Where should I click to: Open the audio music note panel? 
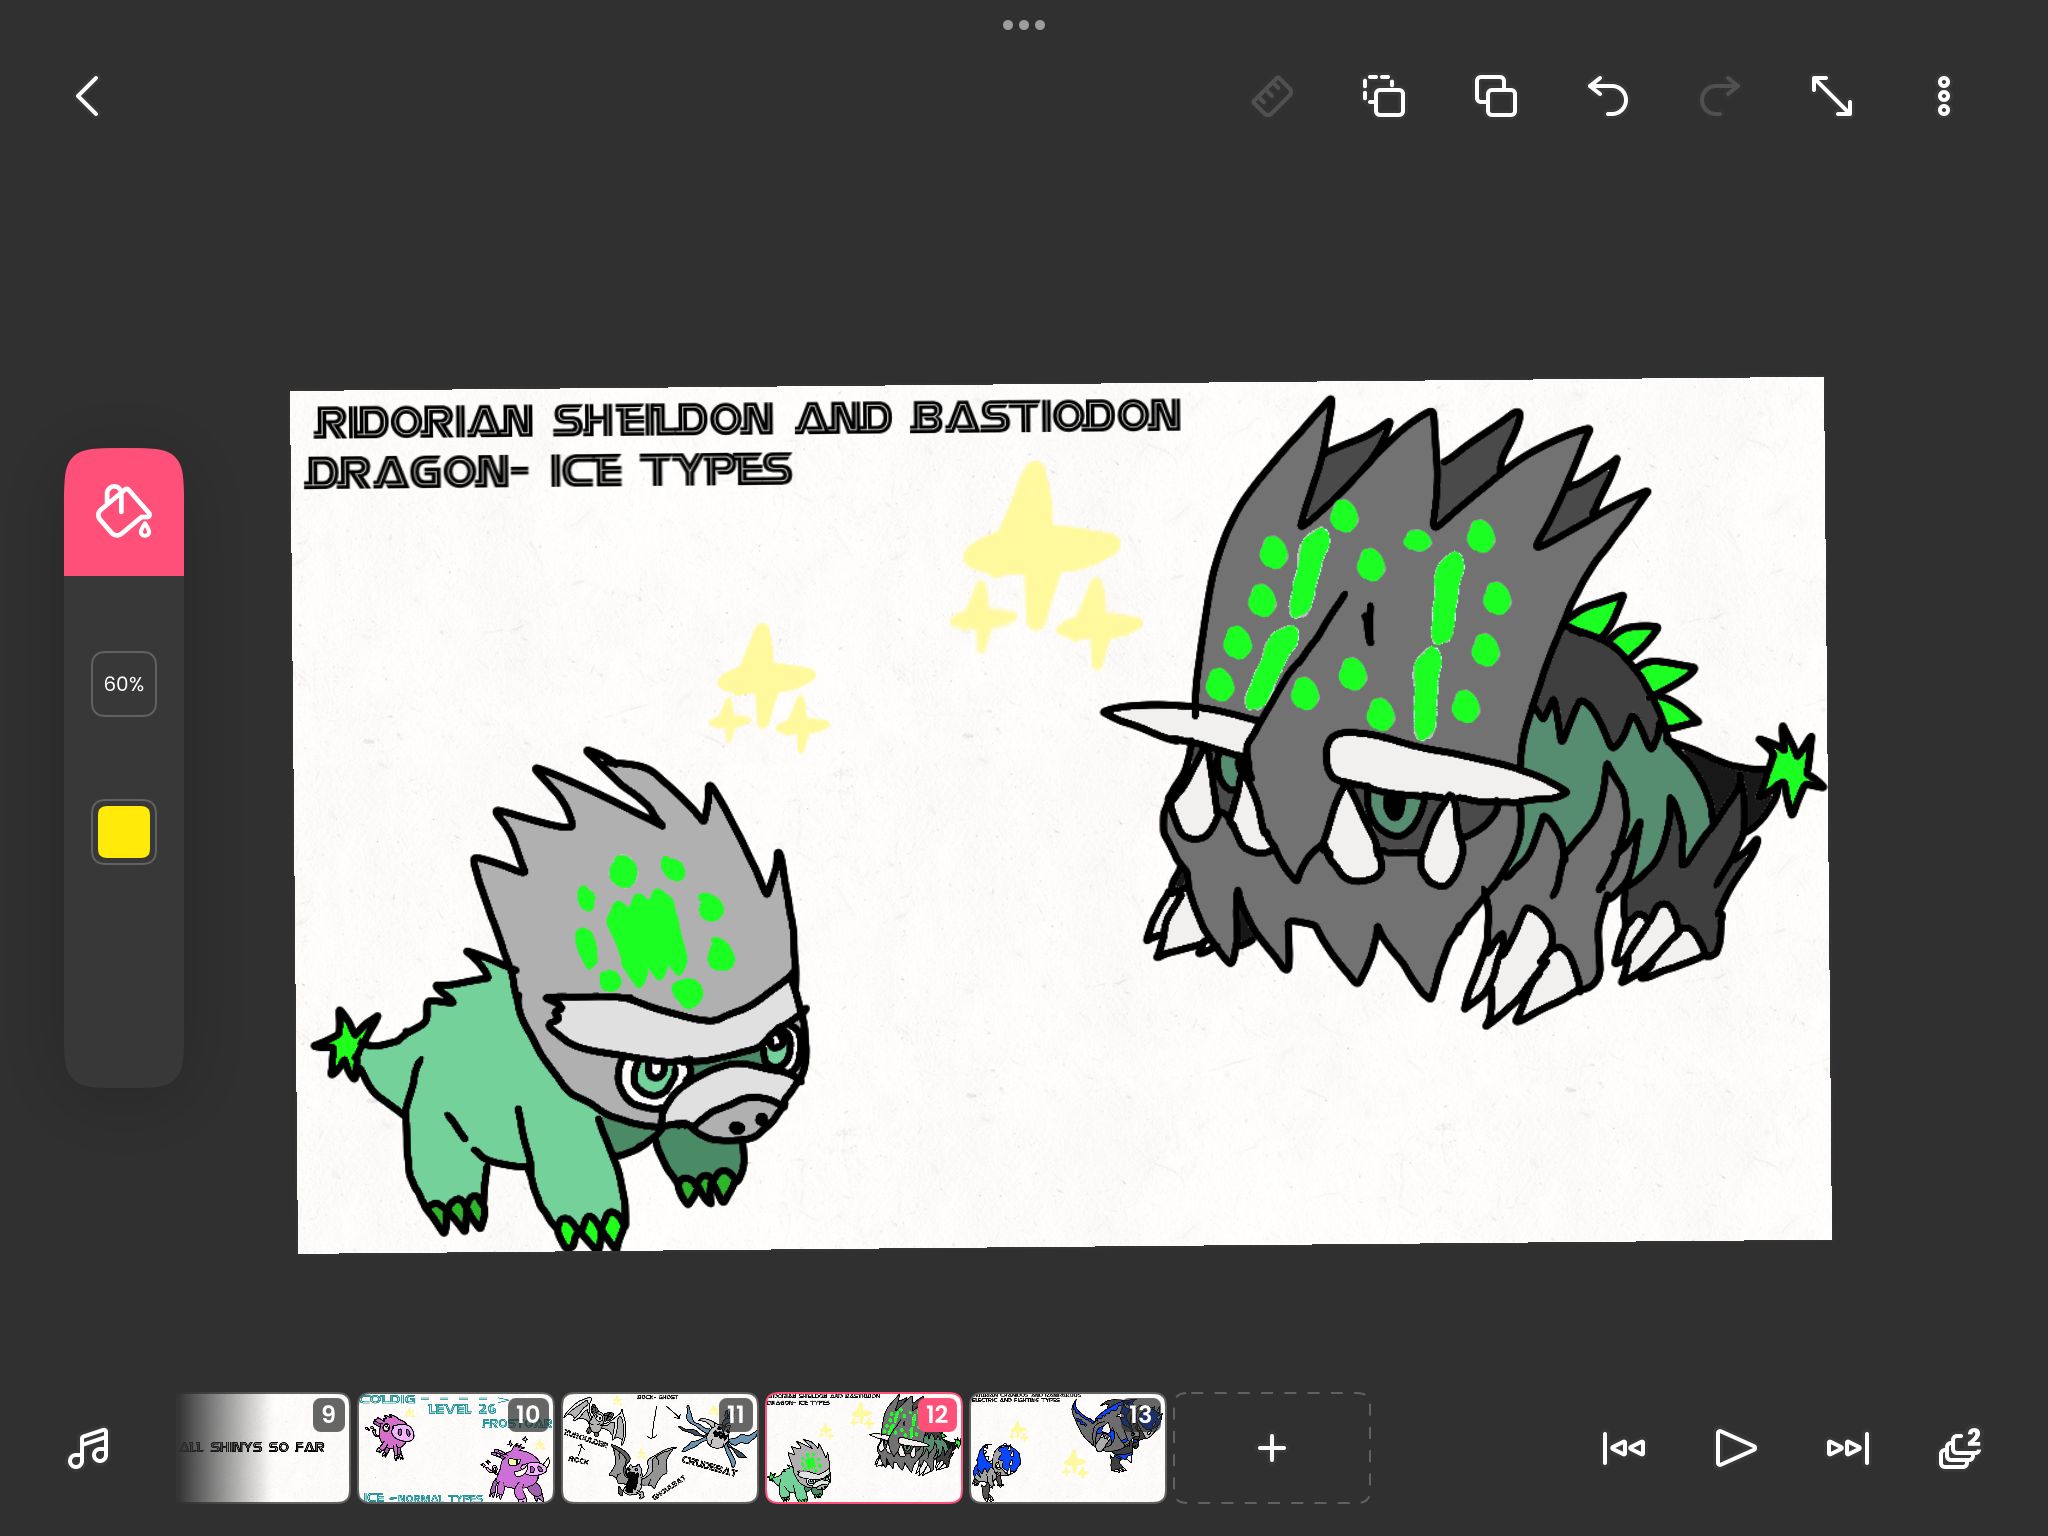click(88, 1448)
